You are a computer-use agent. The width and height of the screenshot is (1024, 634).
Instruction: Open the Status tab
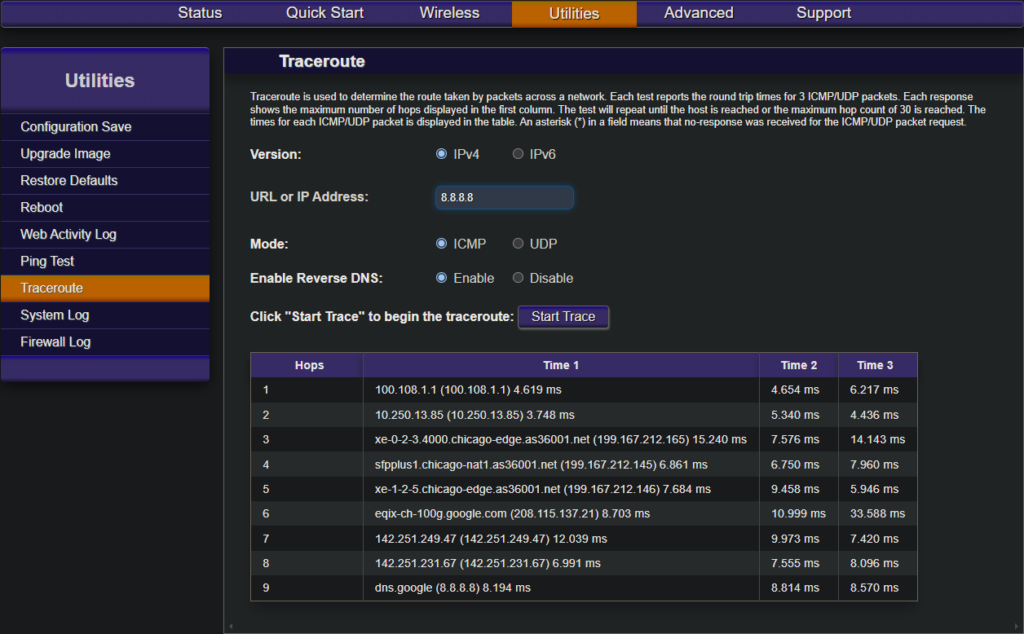point(200,13)
